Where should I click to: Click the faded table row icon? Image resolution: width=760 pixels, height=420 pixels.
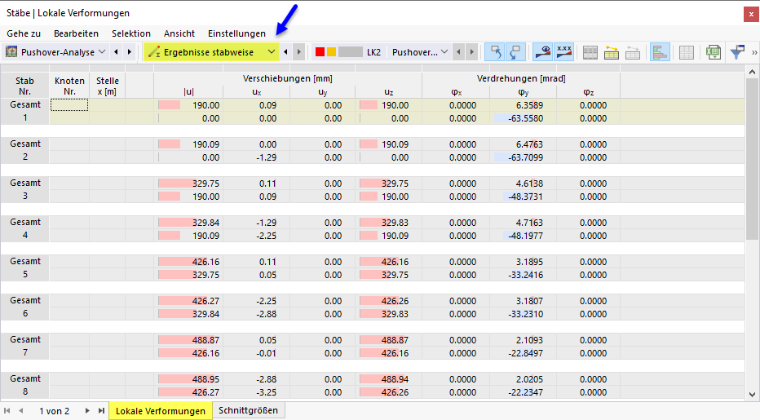[x=633, y=52]
